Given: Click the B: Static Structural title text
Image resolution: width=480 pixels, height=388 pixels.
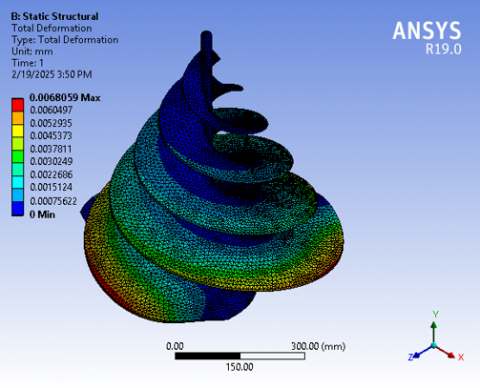Looking at the screenshot, I should (x=55, y=16).
